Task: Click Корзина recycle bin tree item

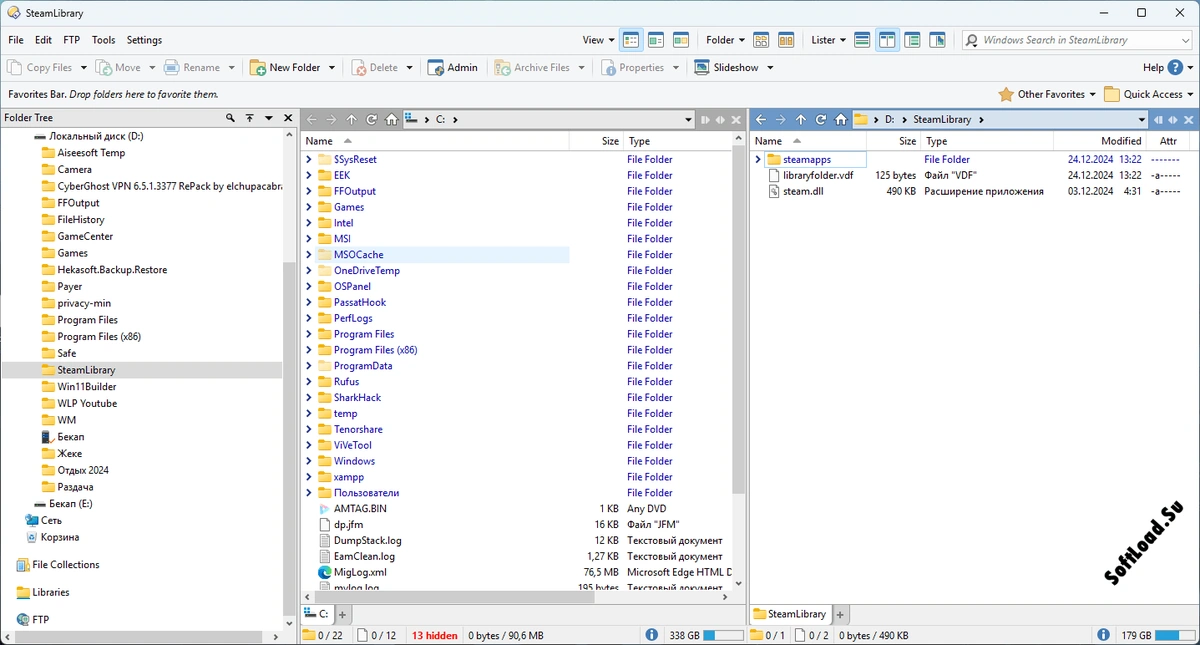Action: 53,537
